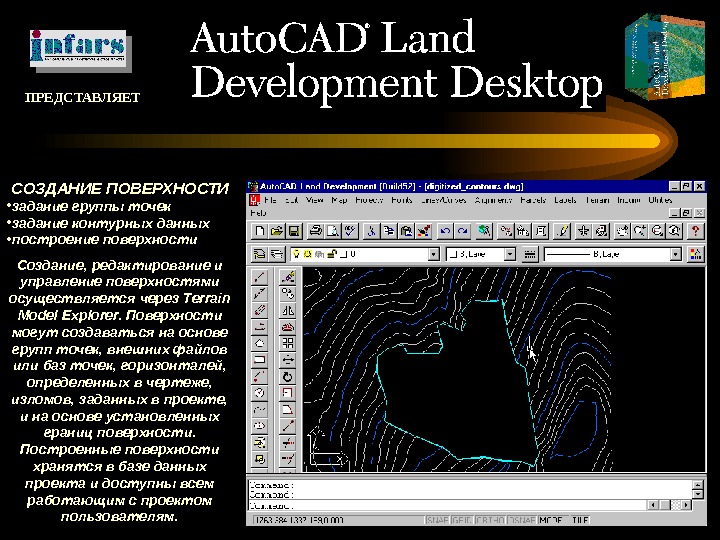
Task: Click the Paste clipboard icon
Action: coord(406,231)
